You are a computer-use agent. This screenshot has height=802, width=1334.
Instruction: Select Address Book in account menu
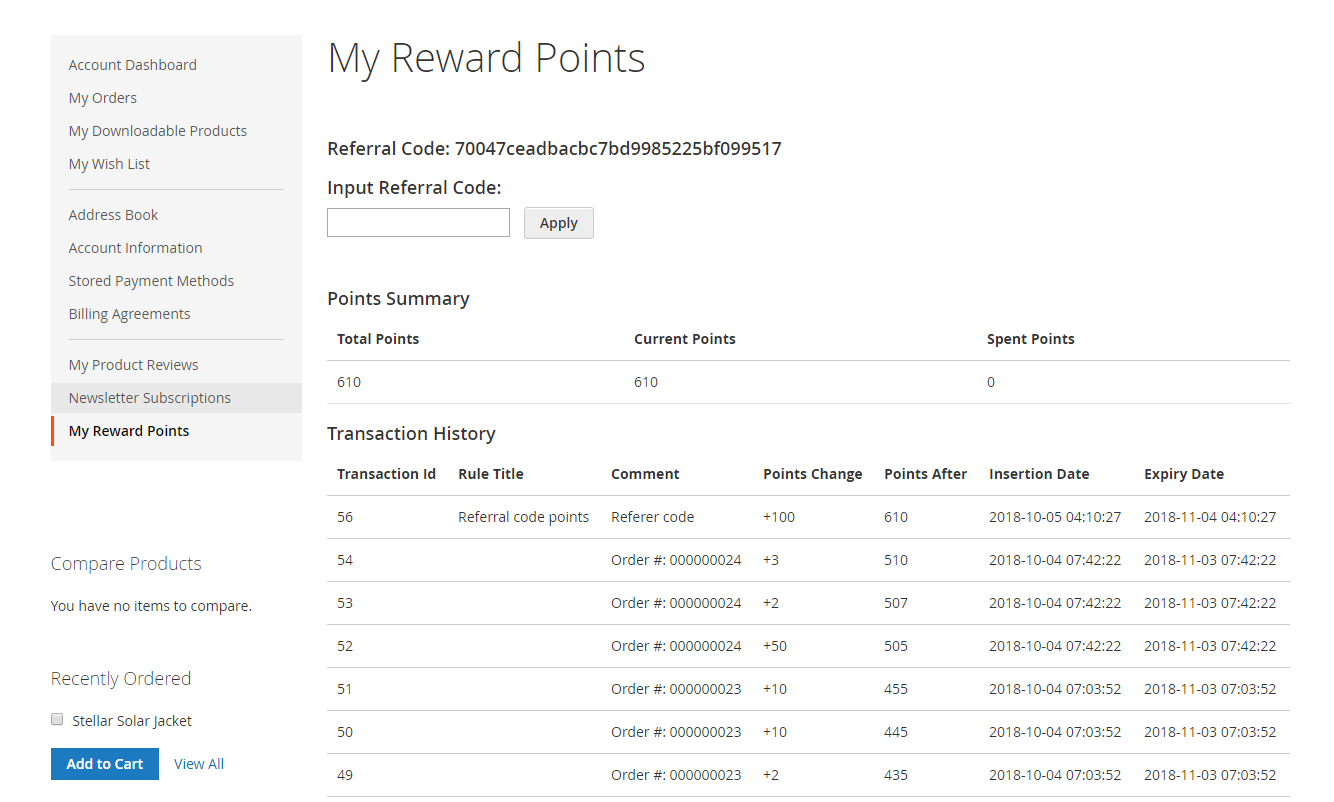coord(113,215)
